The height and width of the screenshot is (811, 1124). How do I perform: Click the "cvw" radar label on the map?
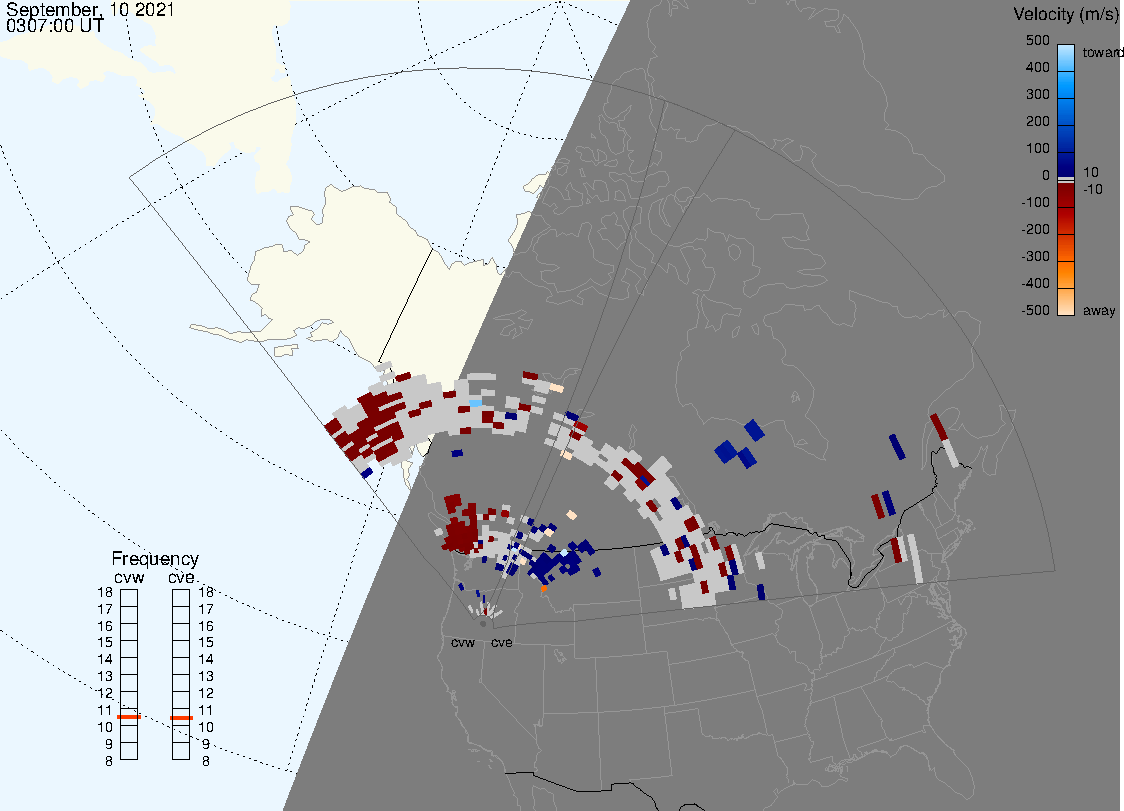pyautogui.click(x=463, y=642)
